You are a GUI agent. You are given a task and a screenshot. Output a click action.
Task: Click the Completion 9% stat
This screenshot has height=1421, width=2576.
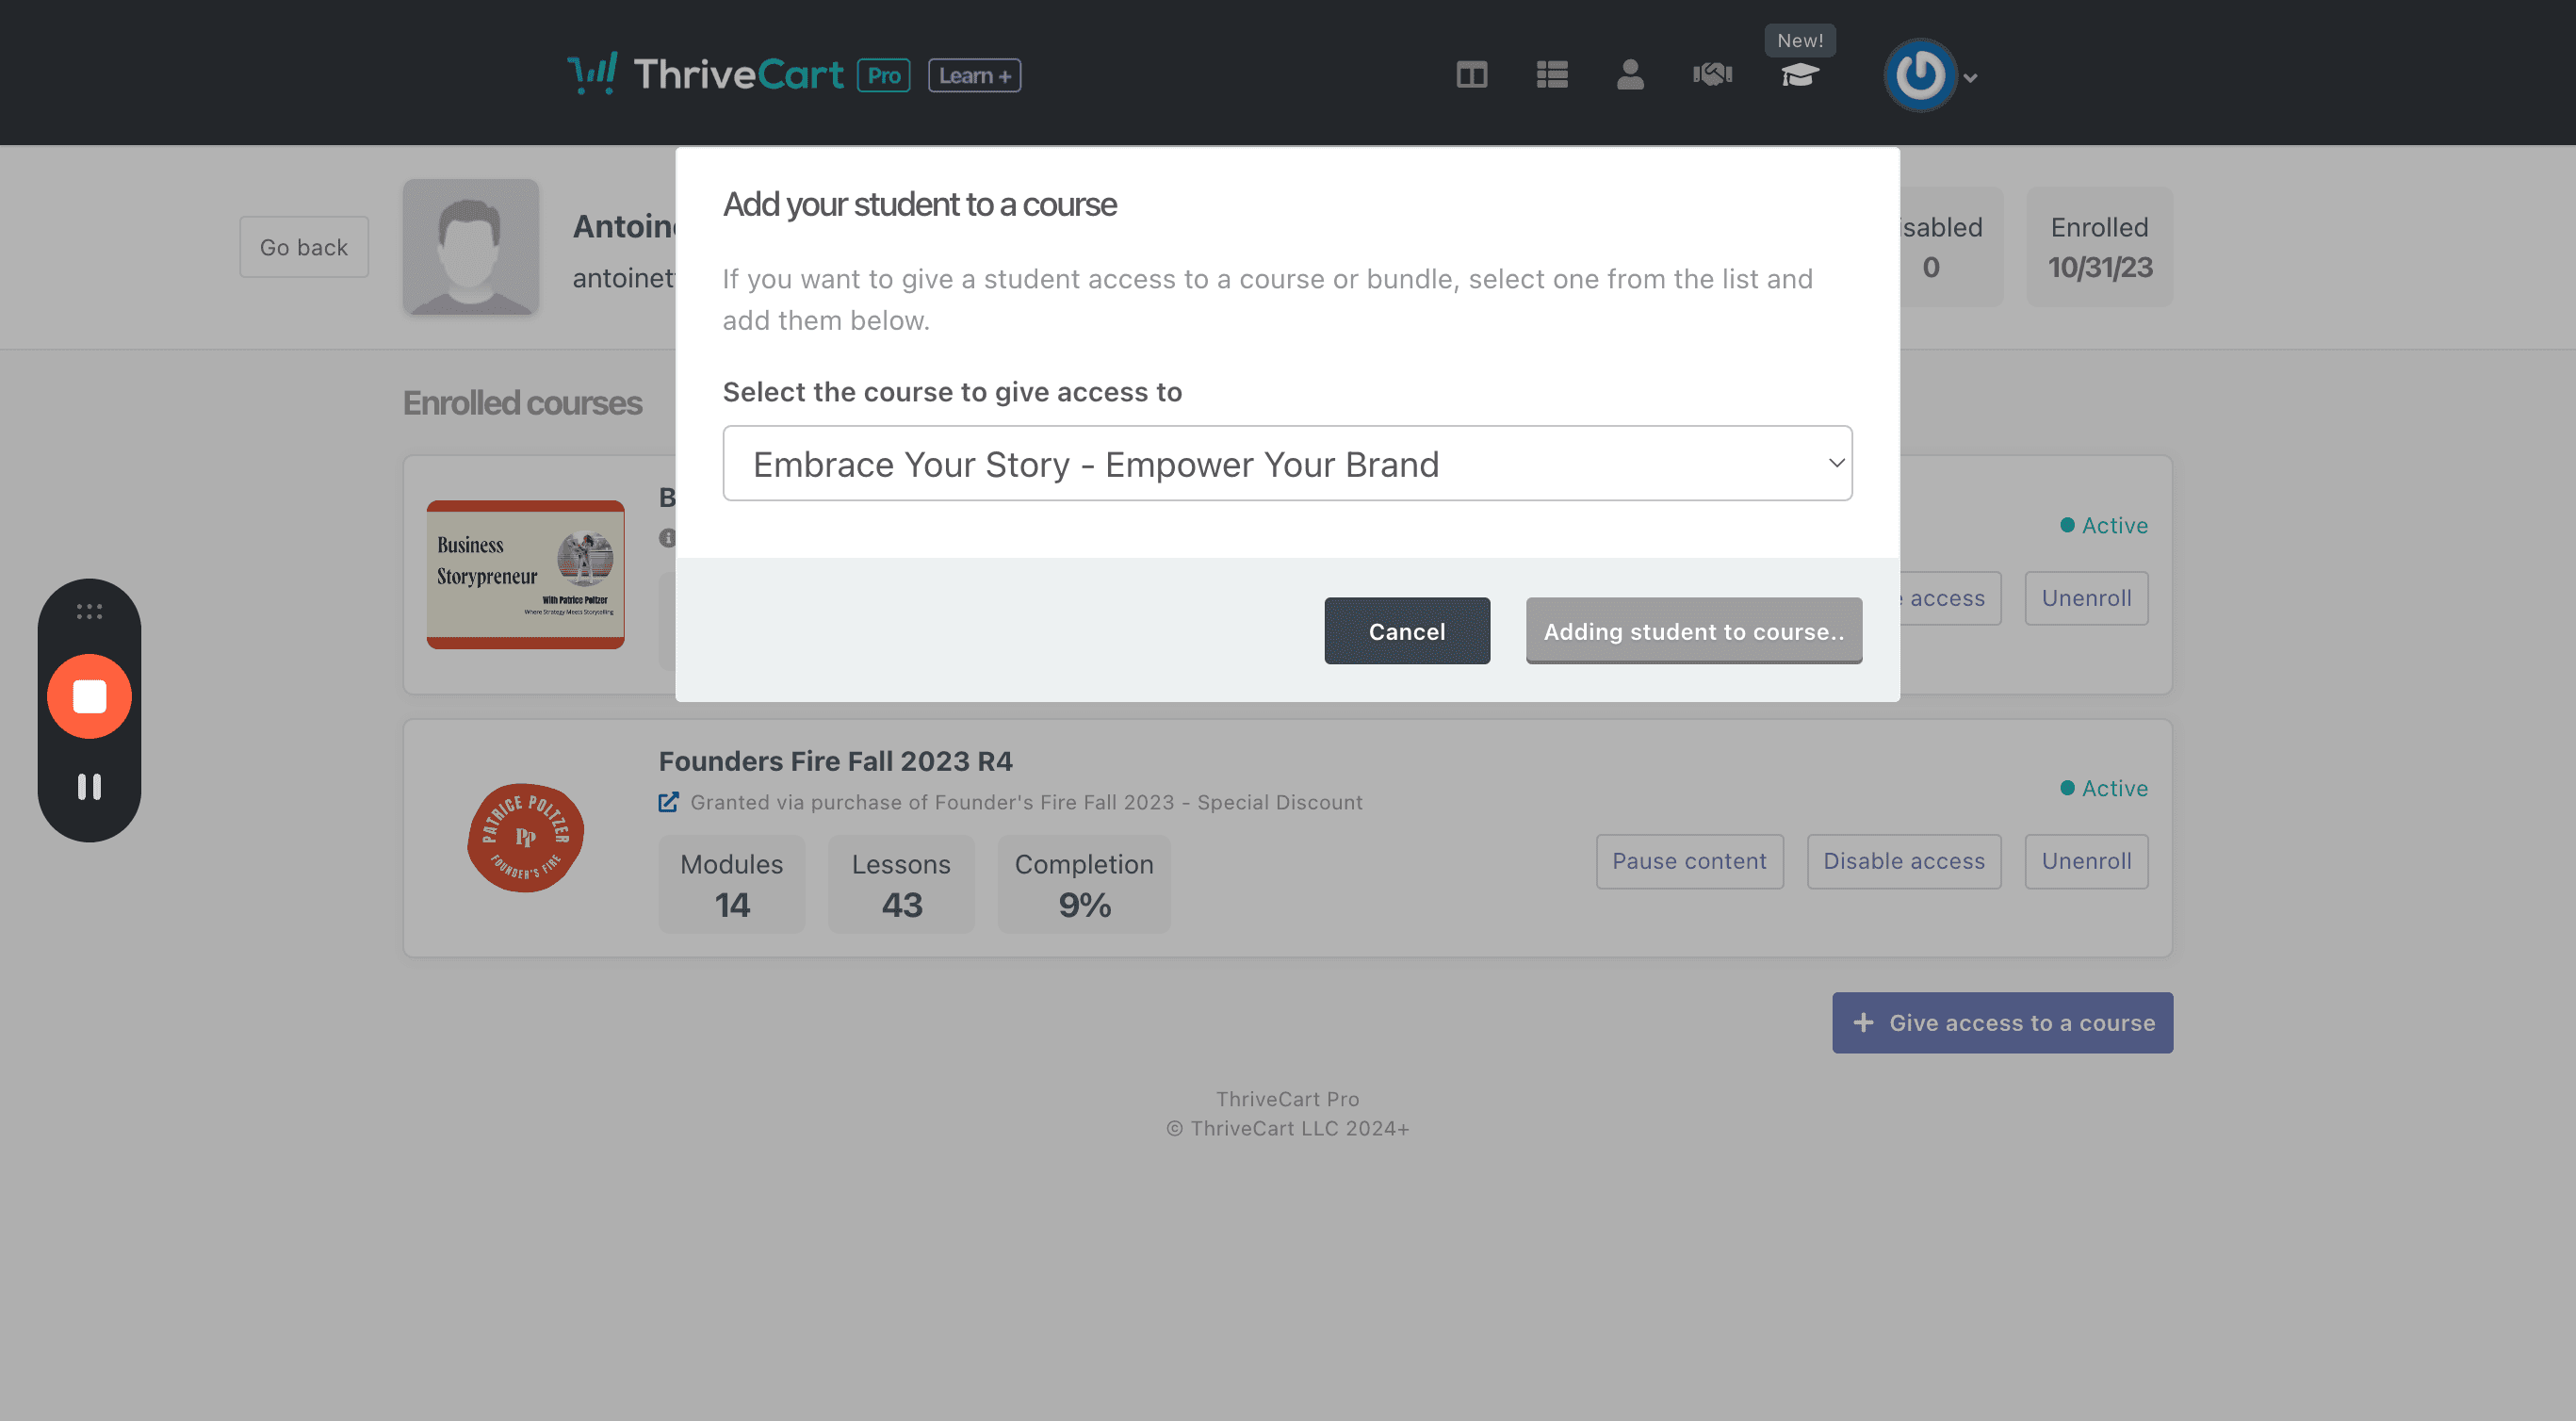(x=1084, y=885)
